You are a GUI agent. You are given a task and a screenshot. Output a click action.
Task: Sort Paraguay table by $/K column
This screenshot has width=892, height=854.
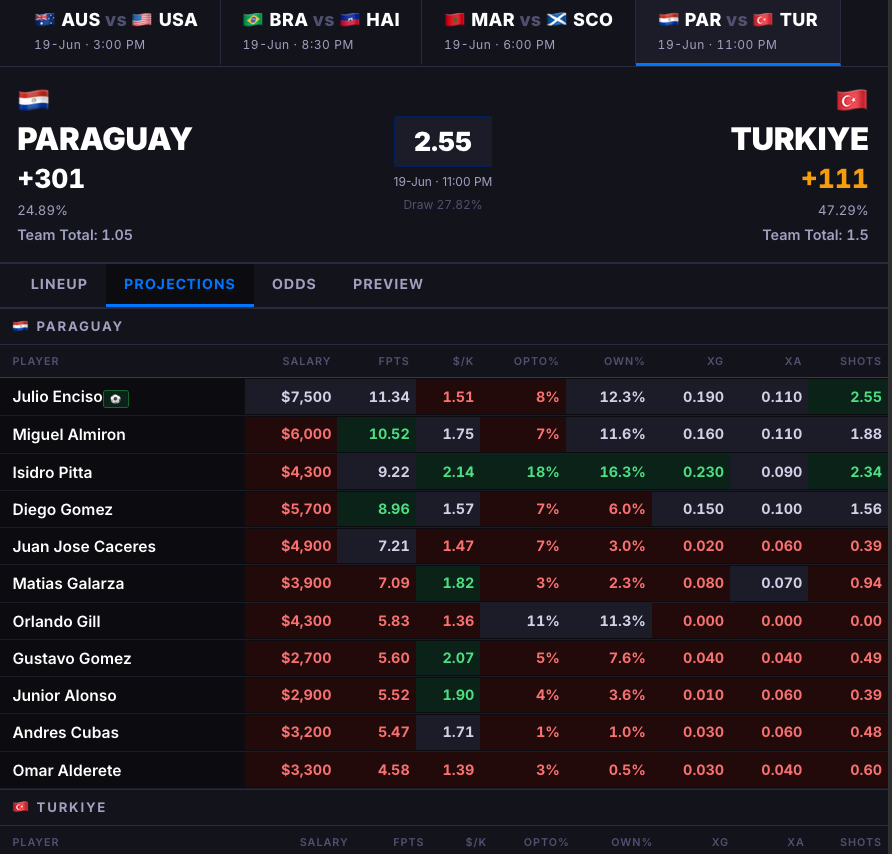[x=463, y=361]
